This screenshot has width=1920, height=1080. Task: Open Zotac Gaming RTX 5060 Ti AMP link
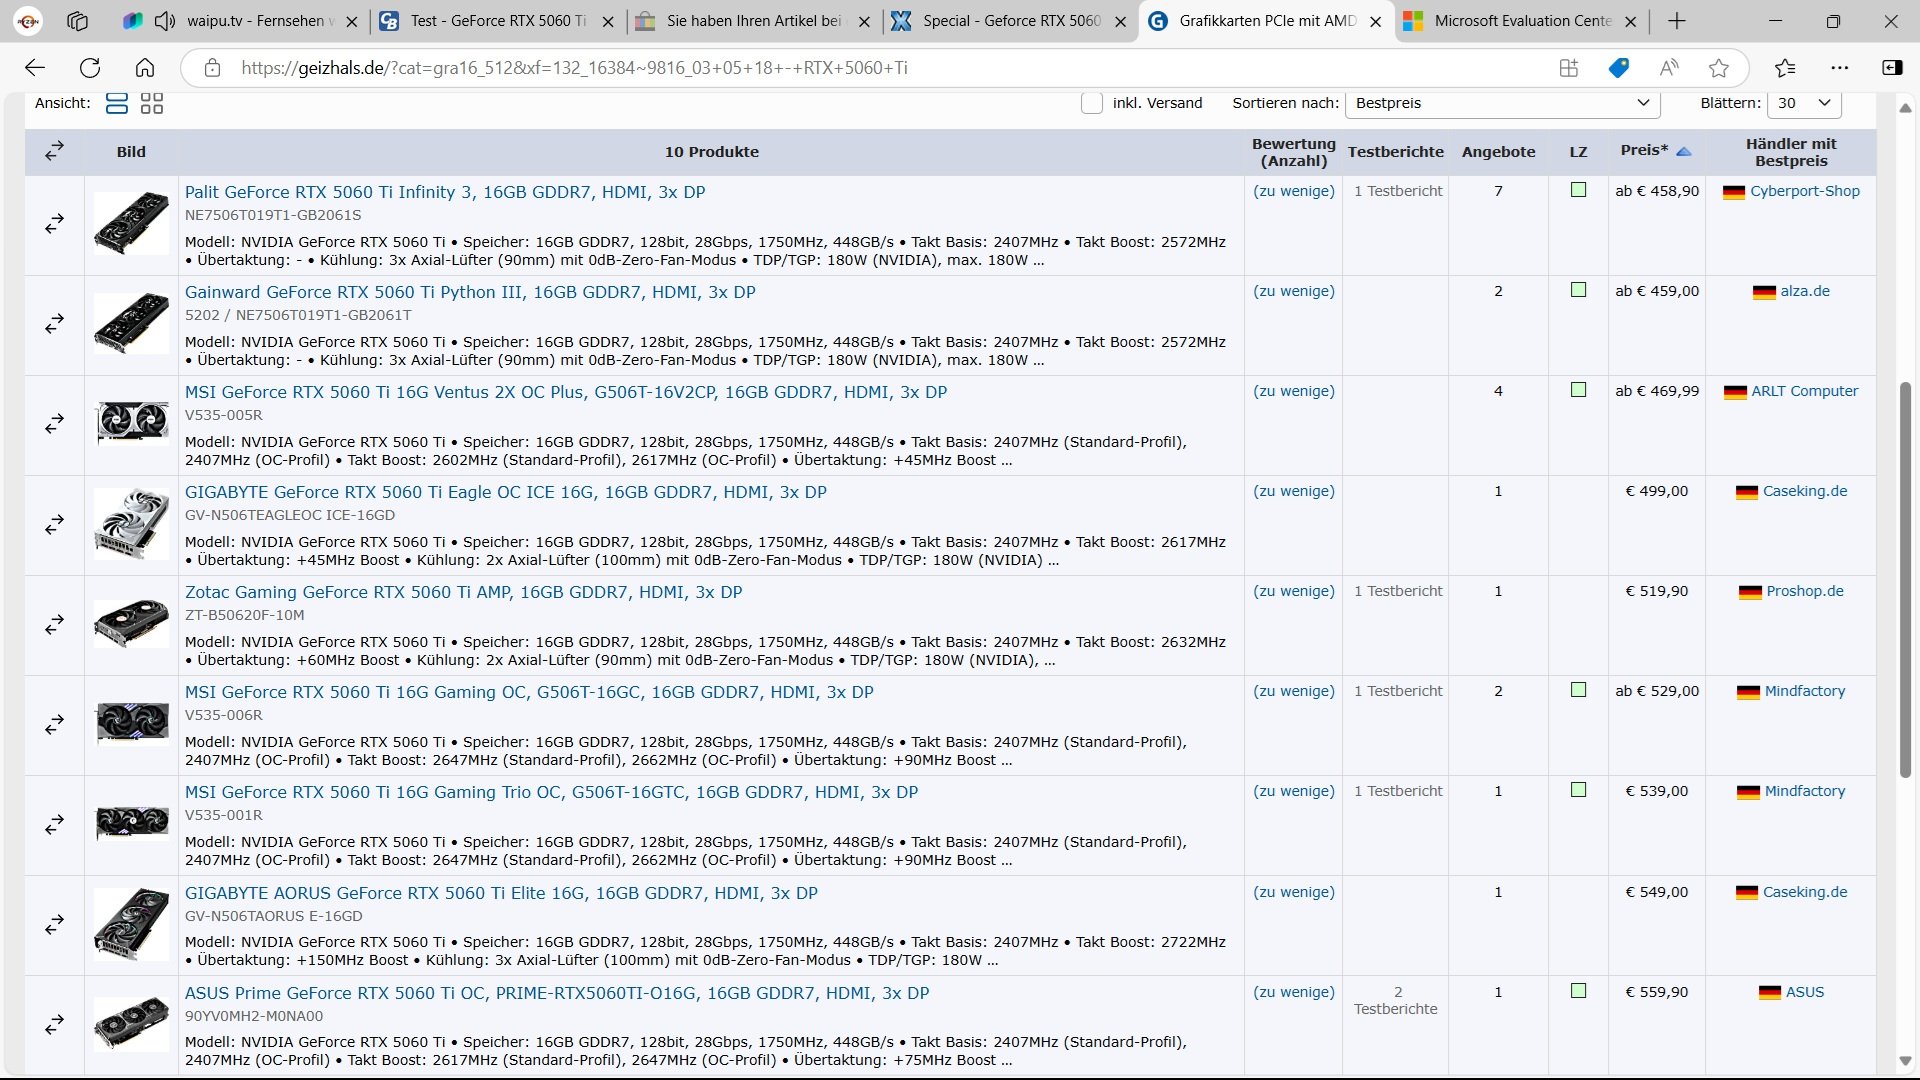tap(463, 592)
